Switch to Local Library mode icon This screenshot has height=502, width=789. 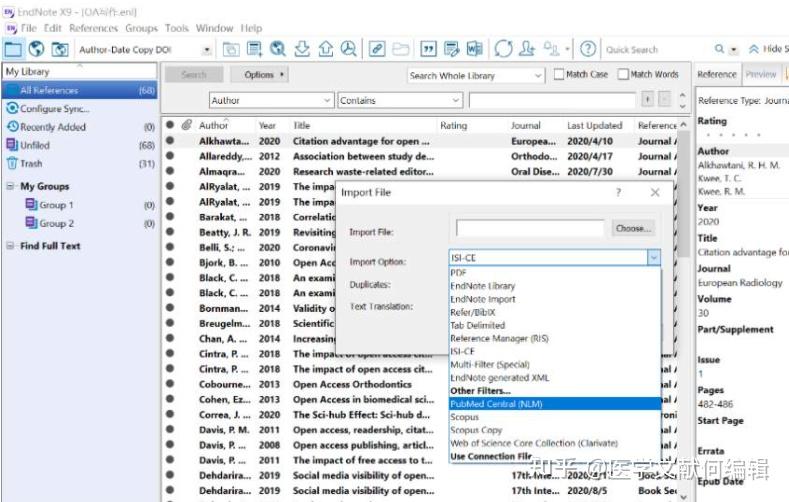click(x=13, y=49)
